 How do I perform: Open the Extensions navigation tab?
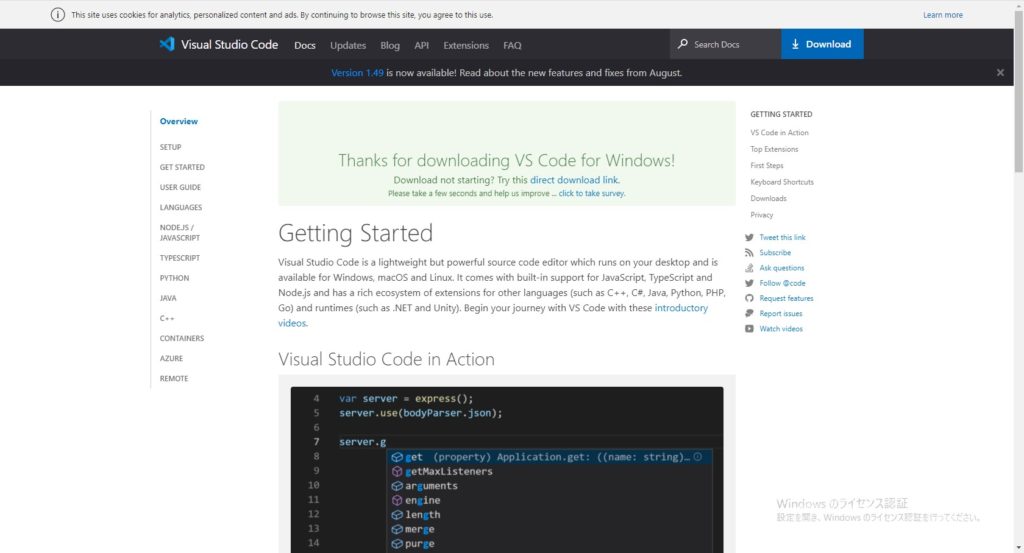pos(466,45)
